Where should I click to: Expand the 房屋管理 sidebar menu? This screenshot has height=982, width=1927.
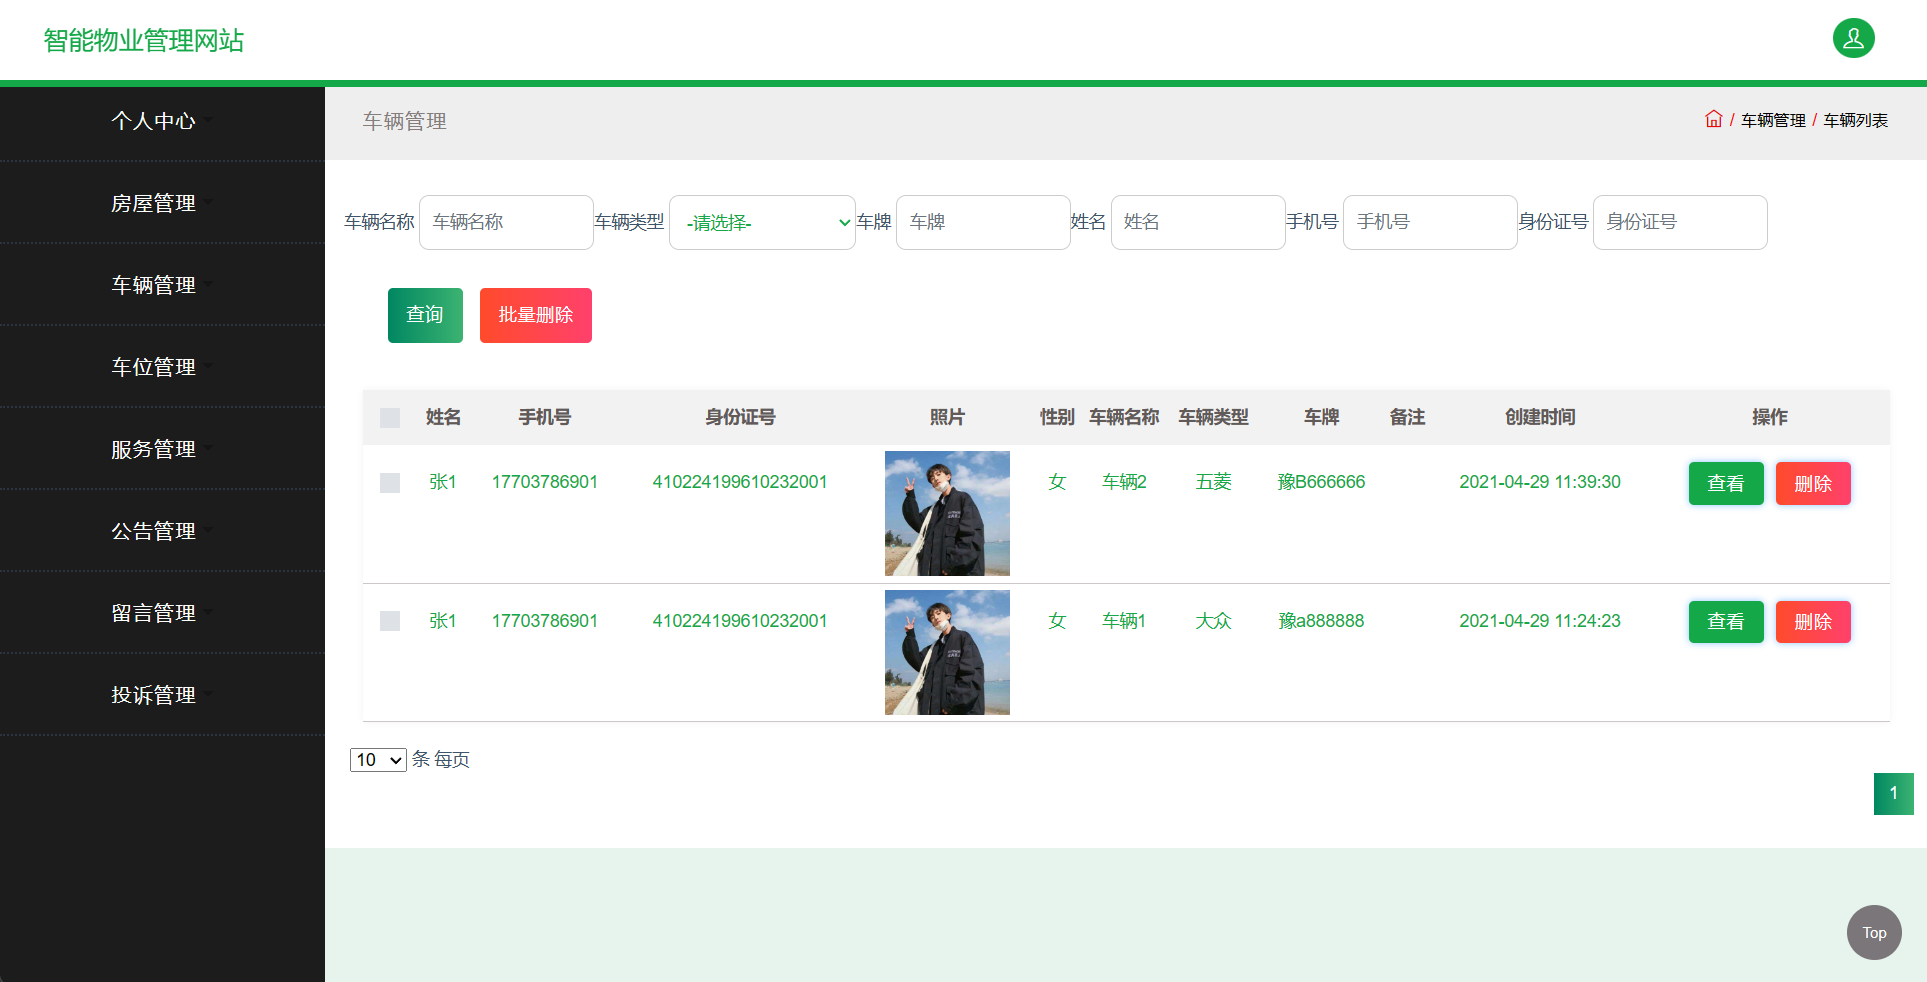point(155,203)
